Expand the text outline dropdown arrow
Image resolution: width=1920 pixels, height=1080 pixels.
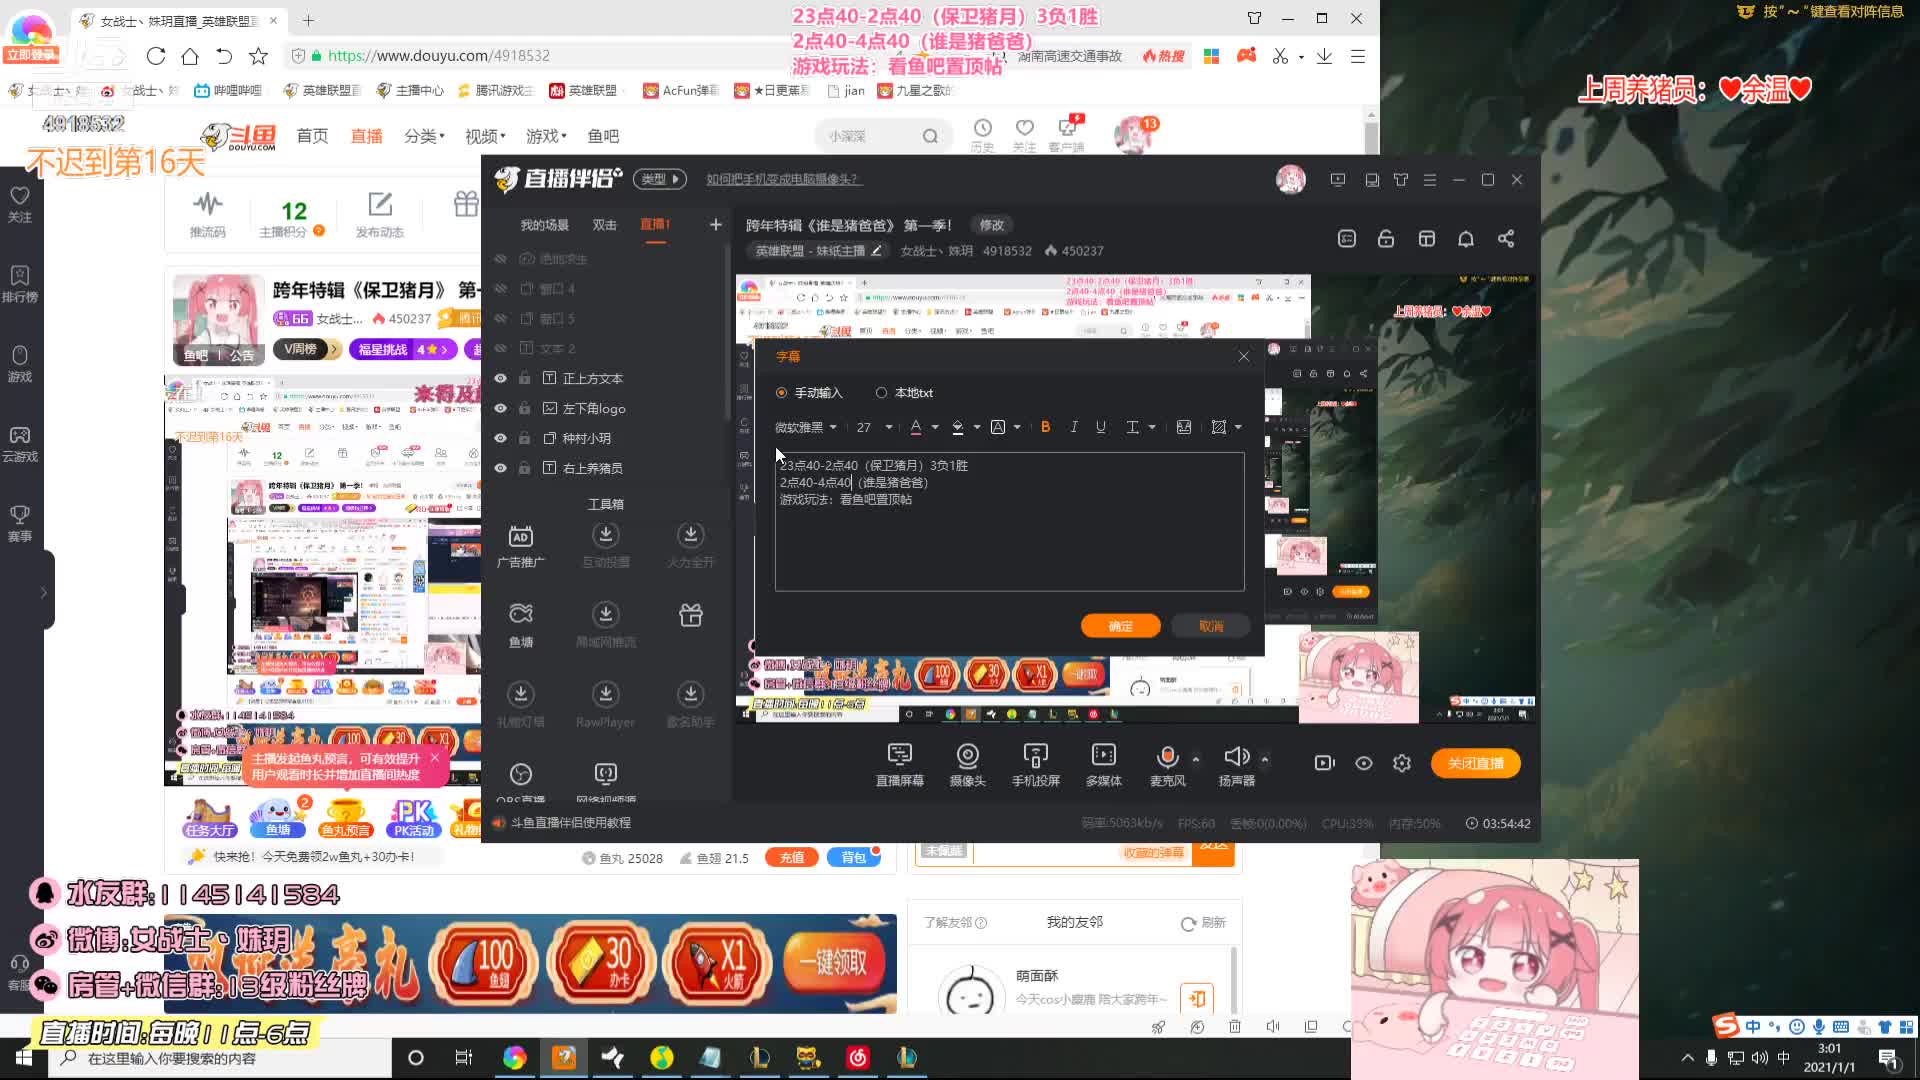tap(1017, 427)
